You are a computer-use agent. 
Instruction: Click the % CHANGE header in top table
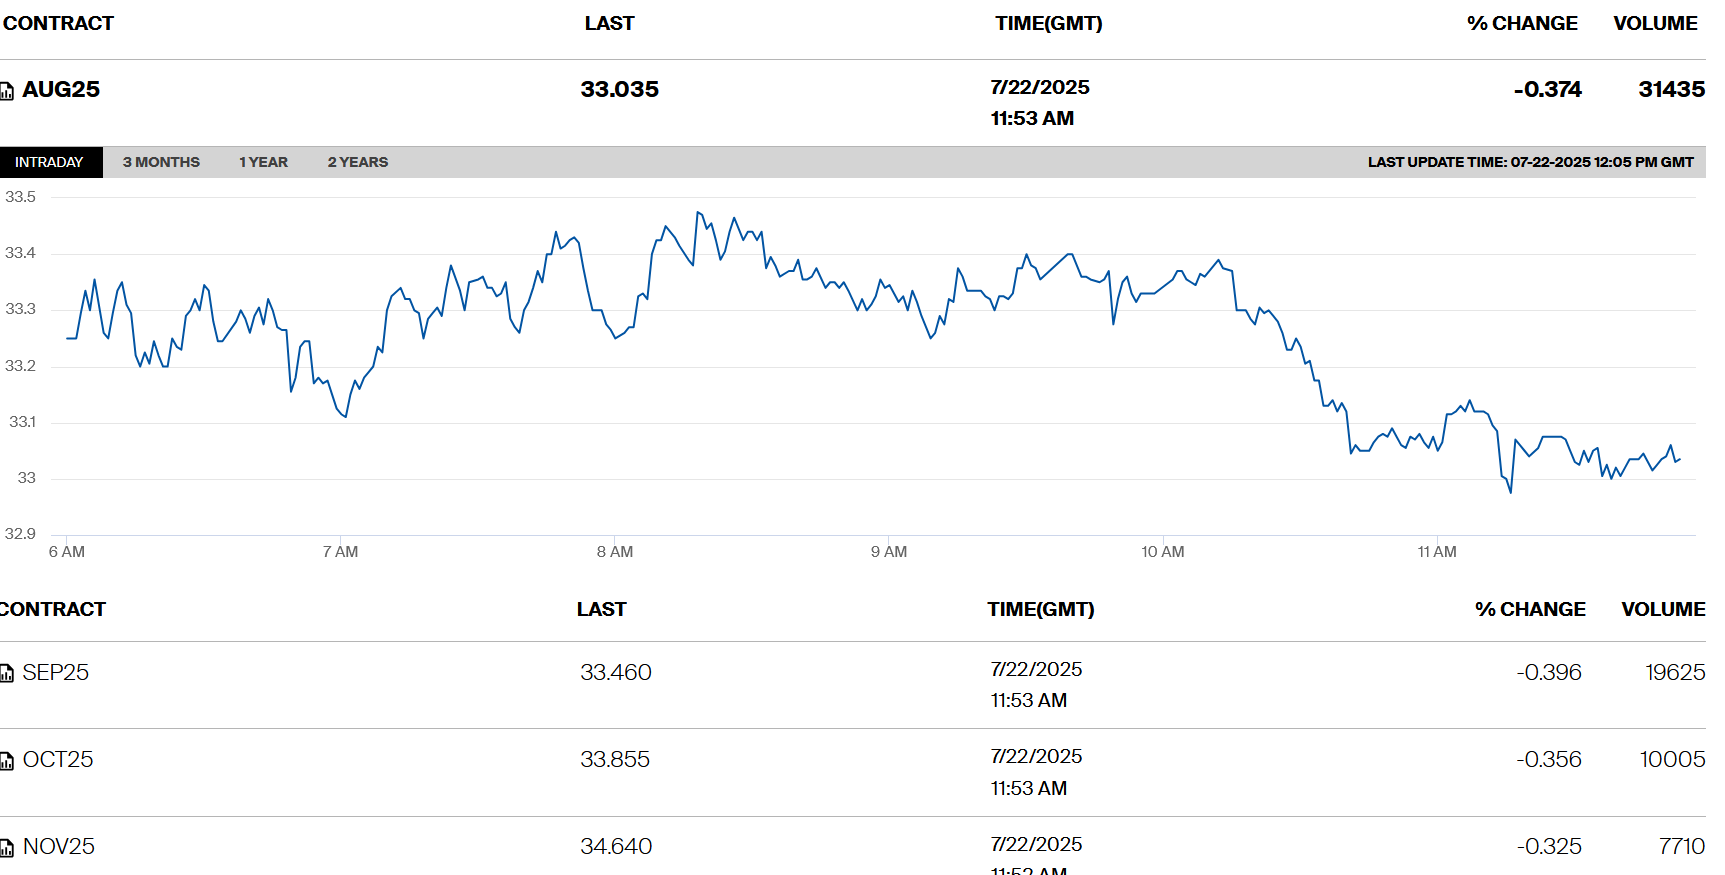point(1522,23)
